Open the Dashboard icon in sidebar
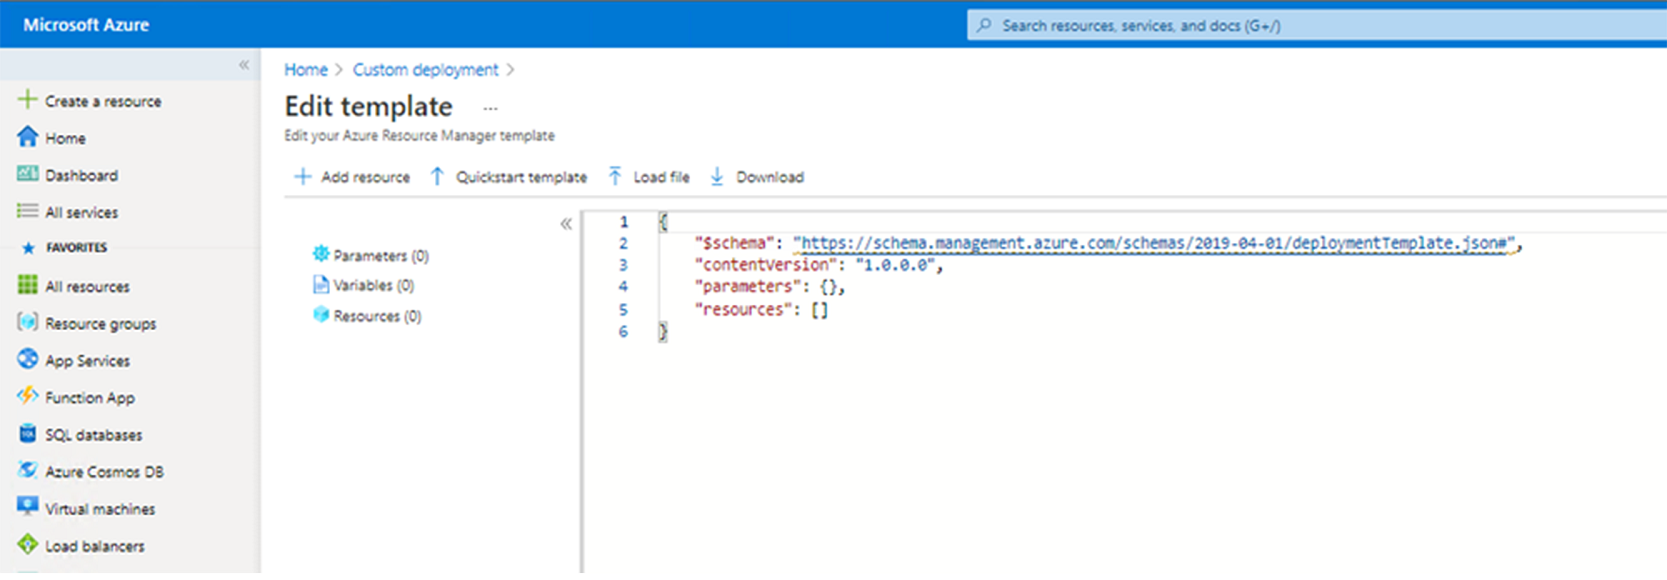The image size is (1667, 580). 27,174
